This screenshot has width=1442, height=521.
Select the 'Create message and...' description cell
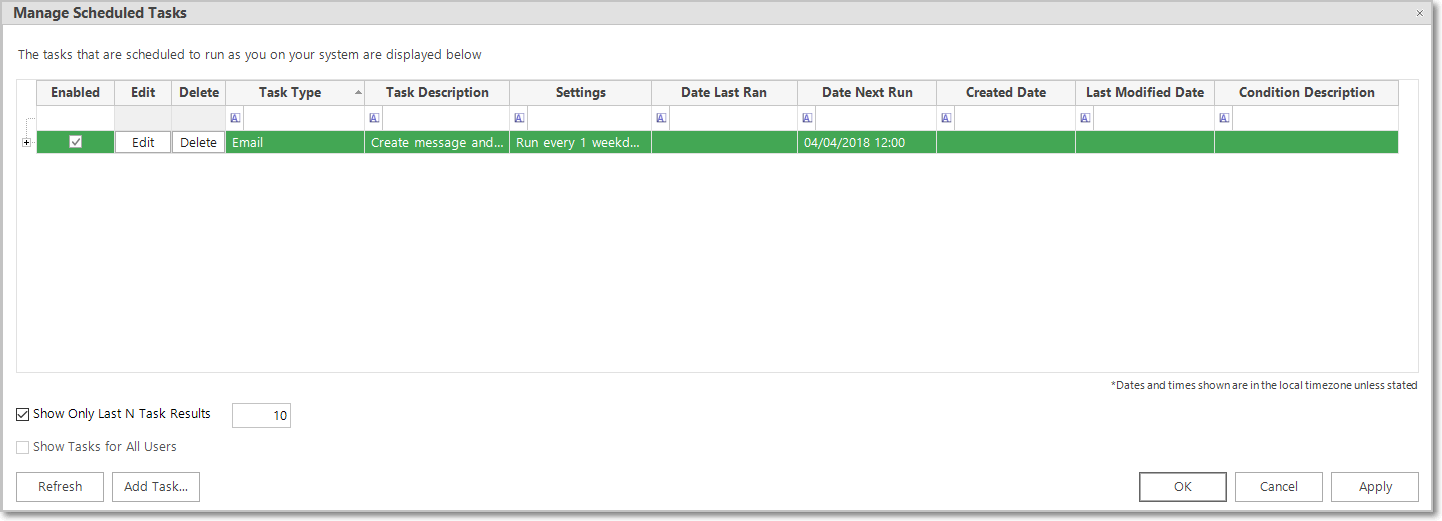pos(437,142)
